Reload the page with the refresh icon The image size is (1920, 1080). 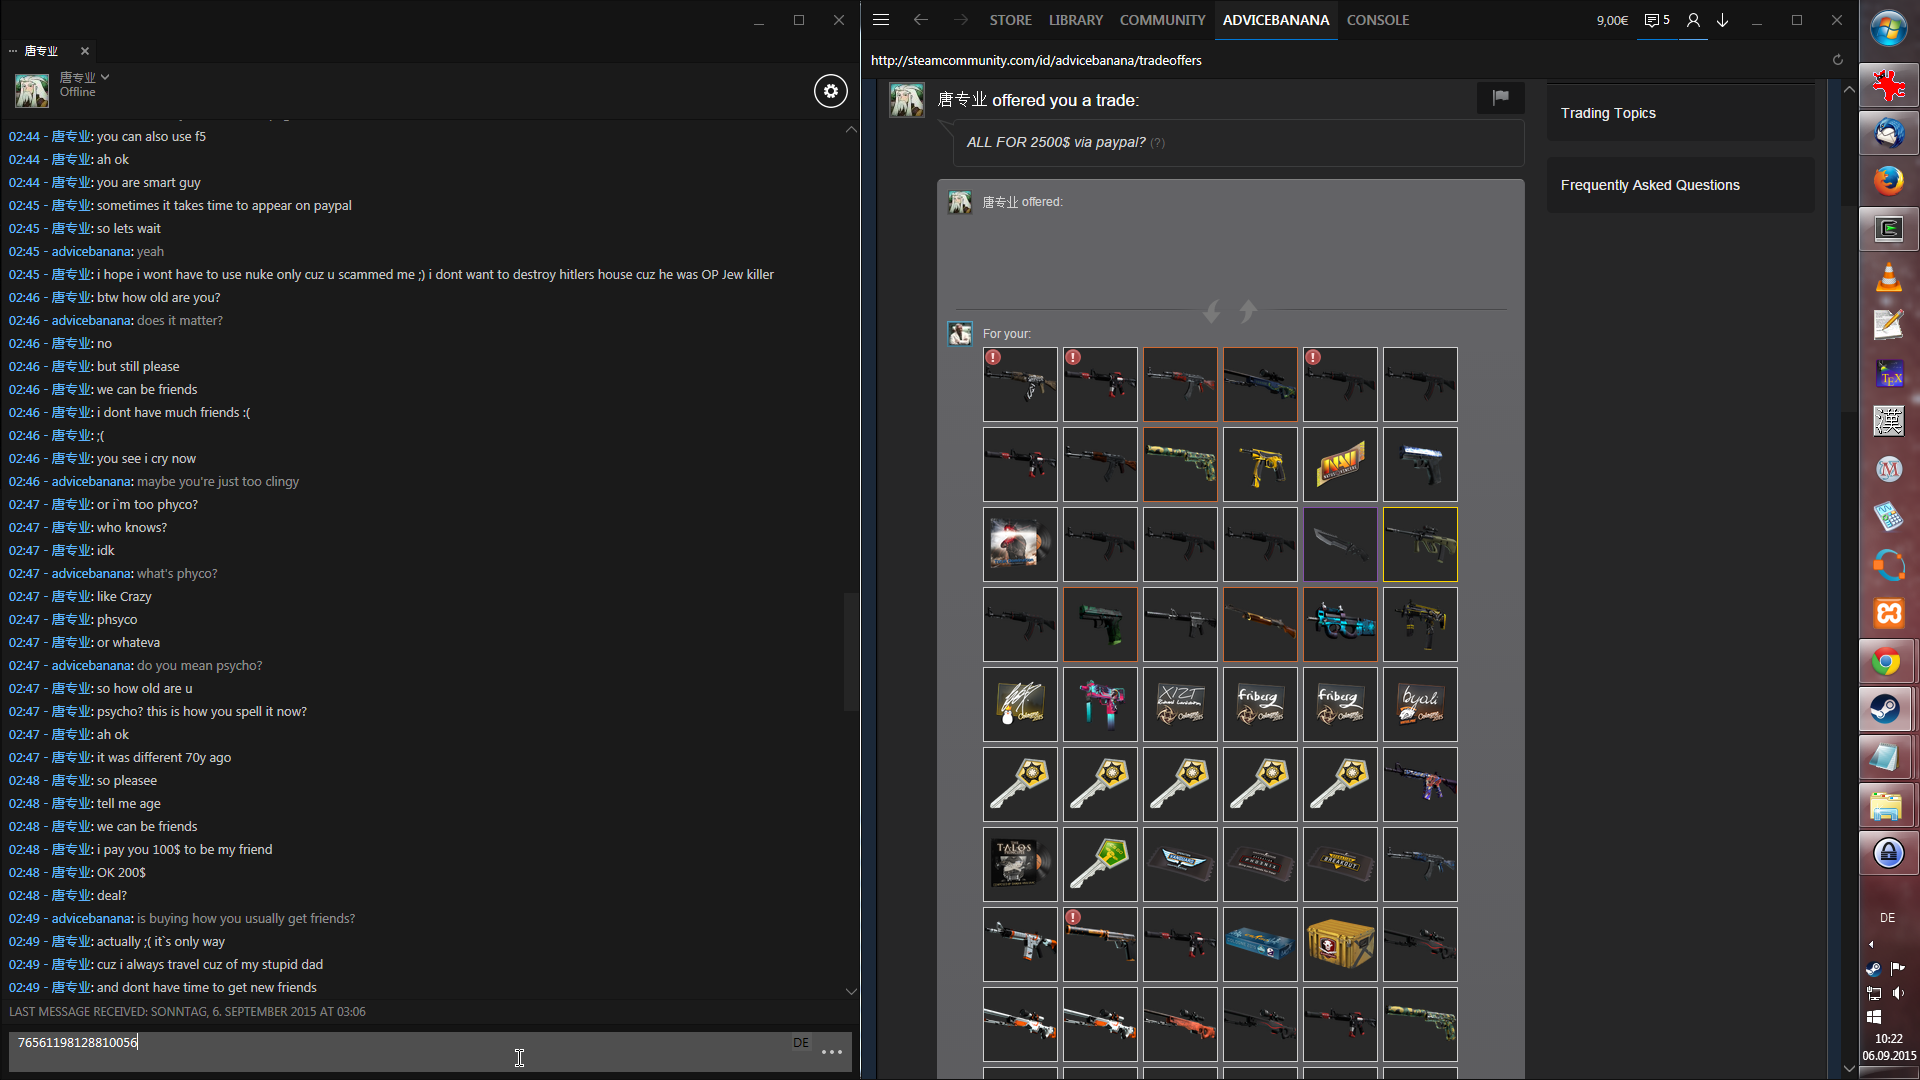tap(1837, 60)
